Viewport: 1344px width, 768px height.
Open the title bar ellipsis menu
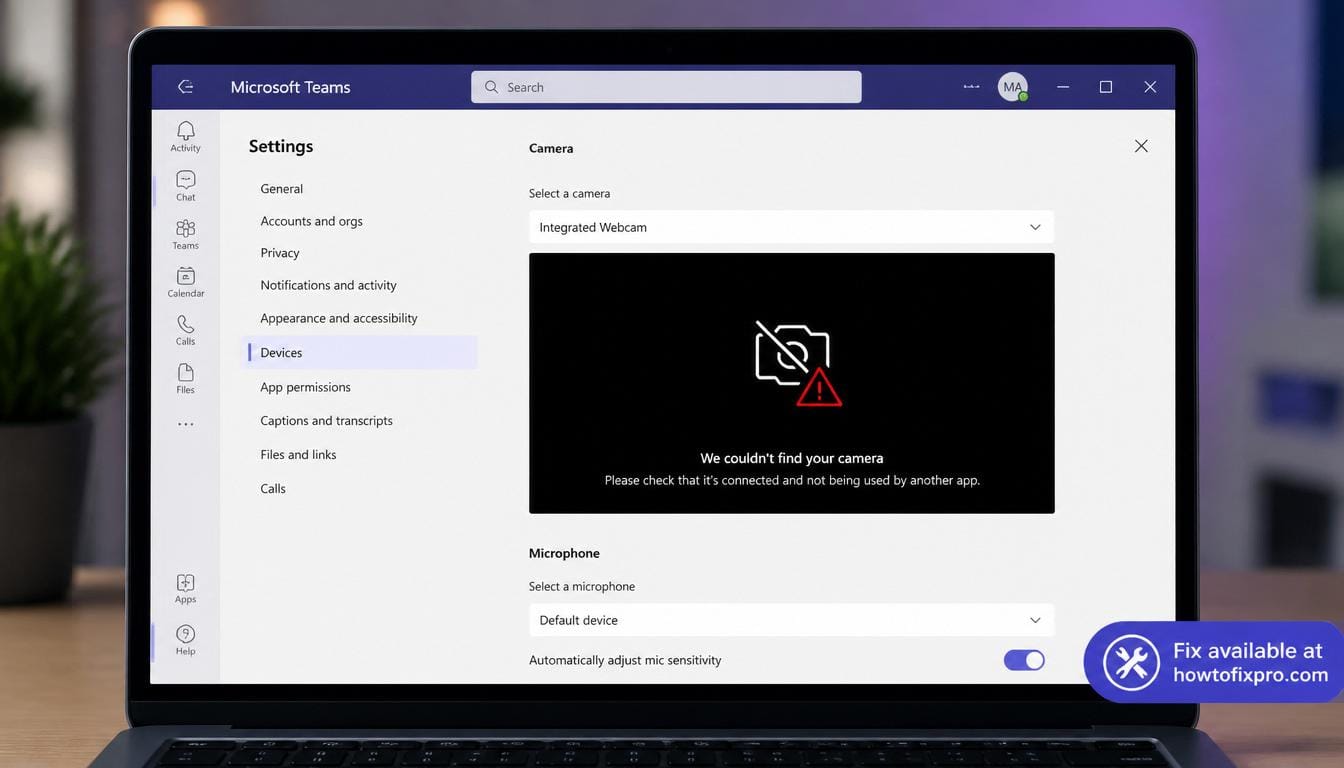[971, 87]
